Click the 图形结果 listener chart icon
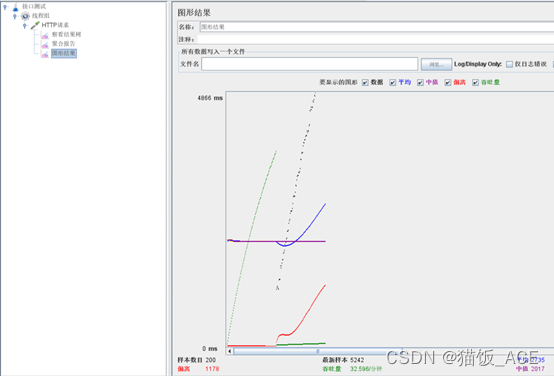Image resolution: width=554 pixels, height=376 pixels. (45, 53)
